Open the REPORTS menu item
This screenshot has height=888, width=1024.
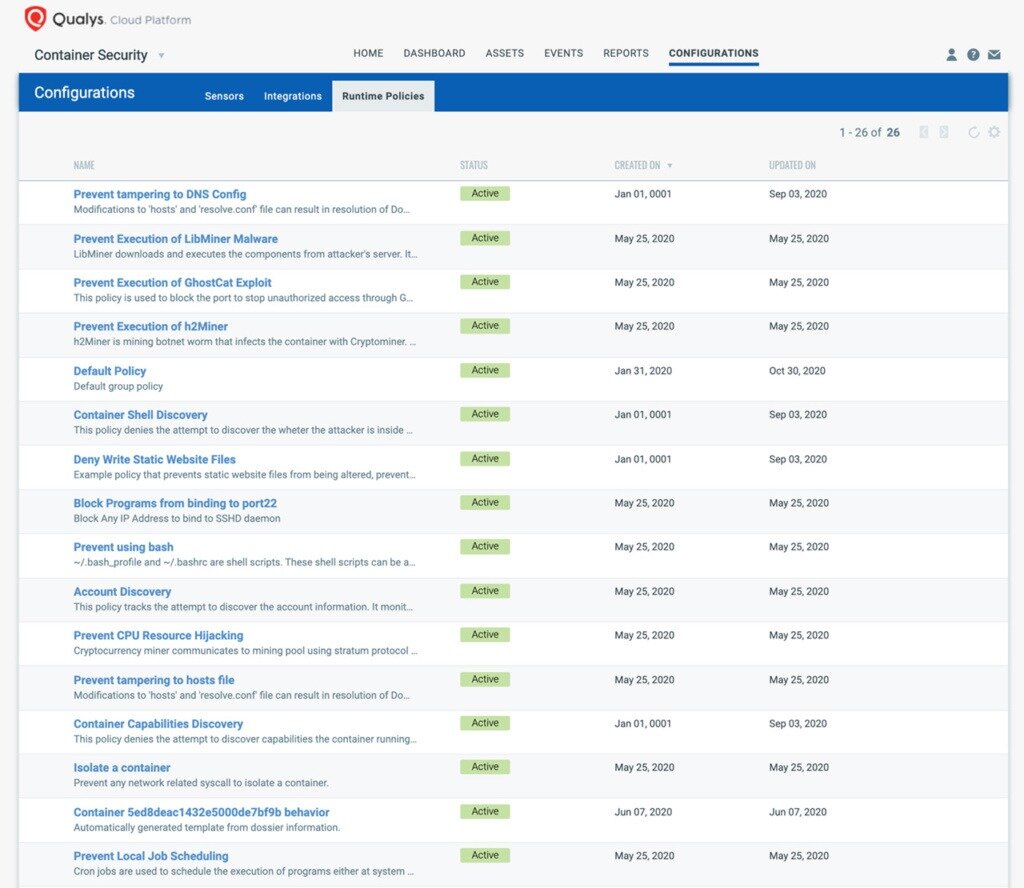coord(626,53)
